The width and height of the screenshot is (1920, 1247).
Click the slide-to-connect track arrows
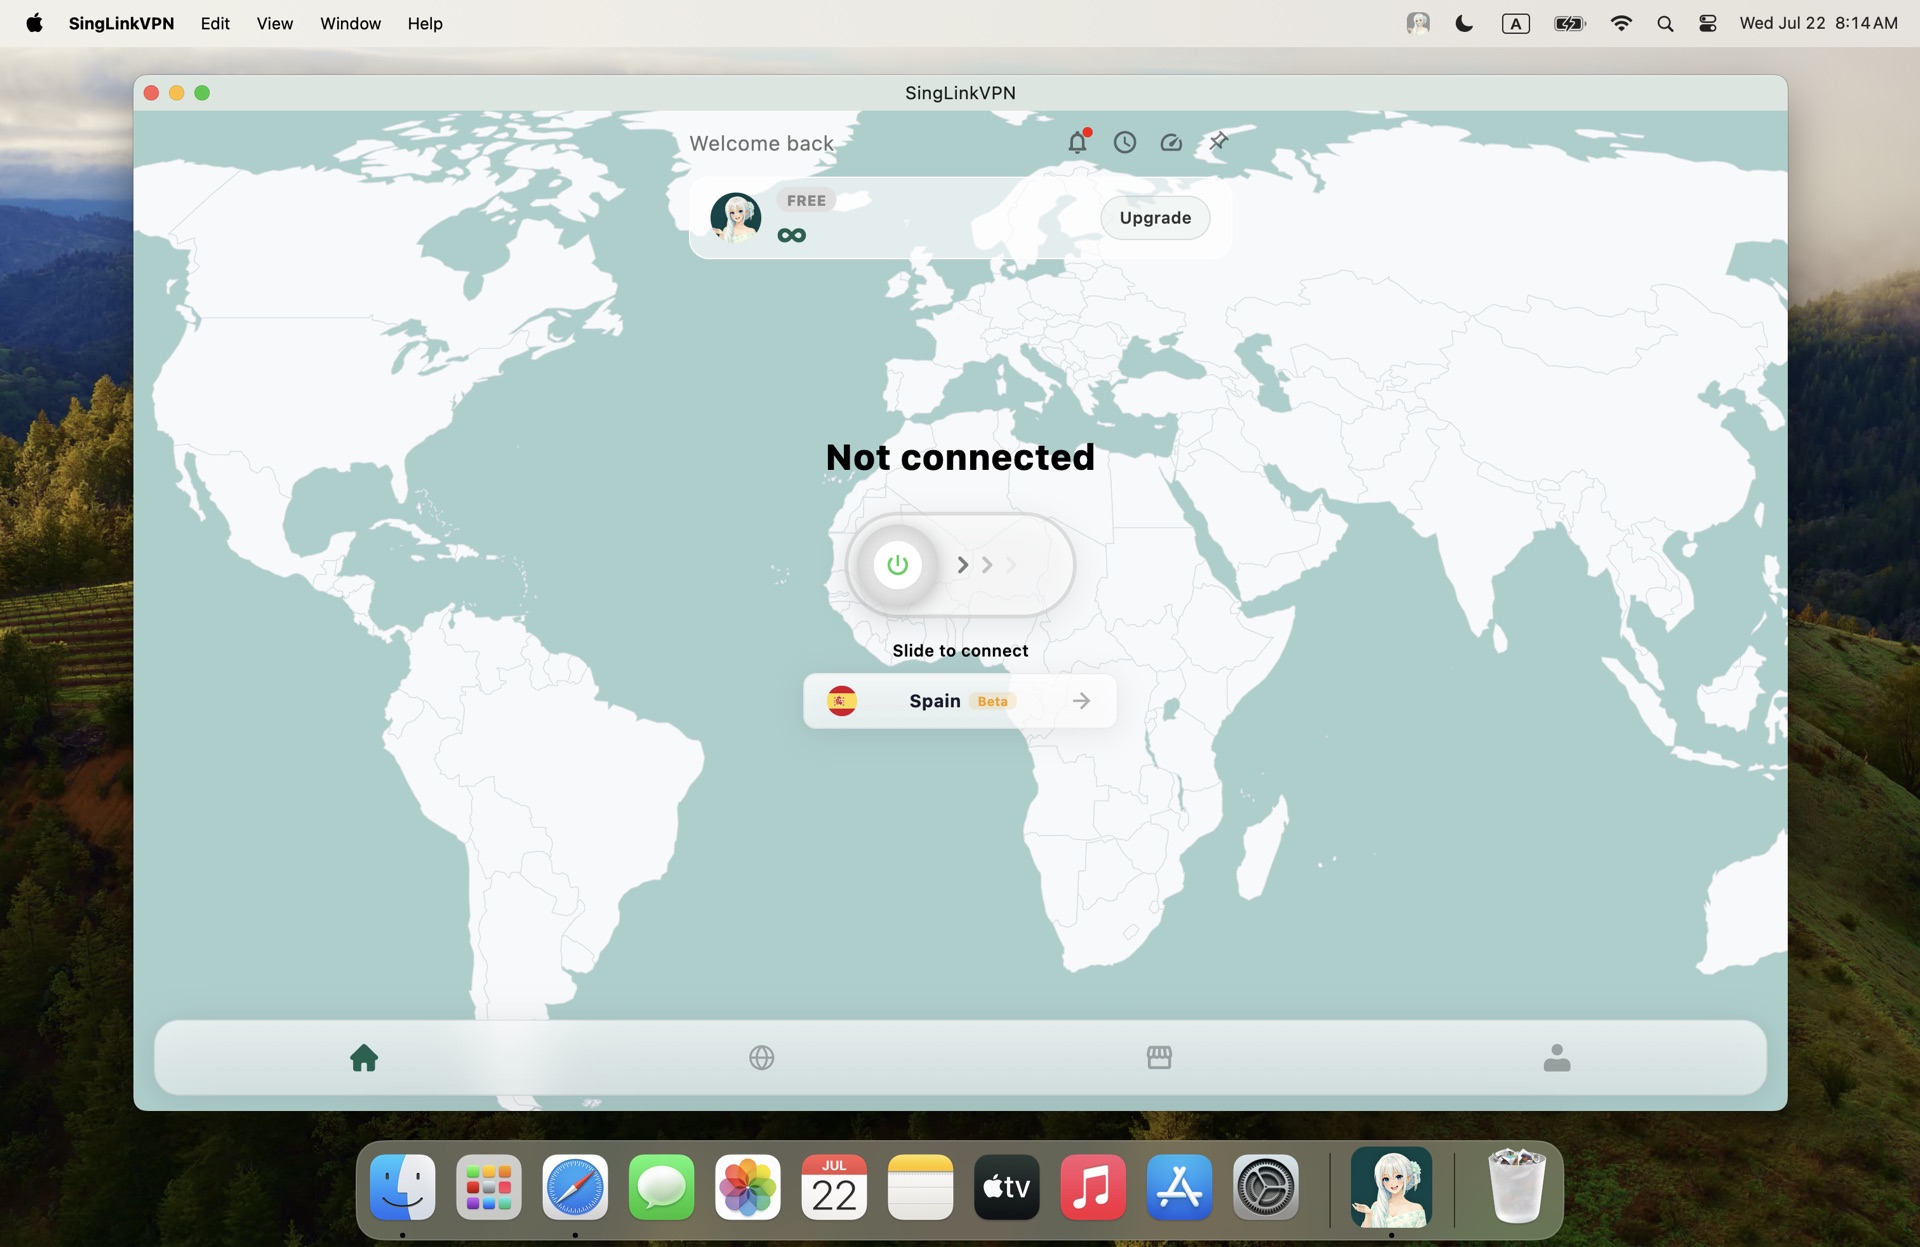point(987,565)
